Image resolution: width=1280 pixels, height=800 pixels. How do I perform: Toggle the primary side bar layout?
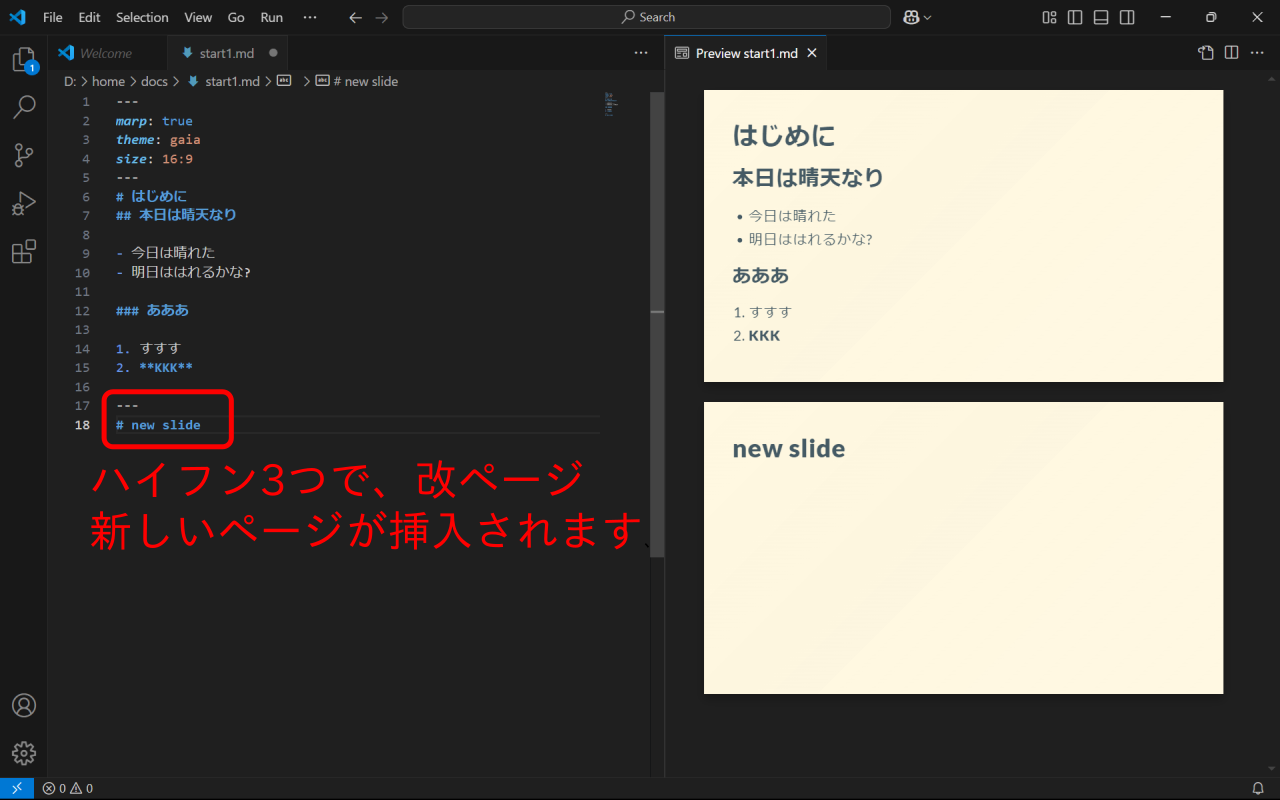tap(1075, 17)
